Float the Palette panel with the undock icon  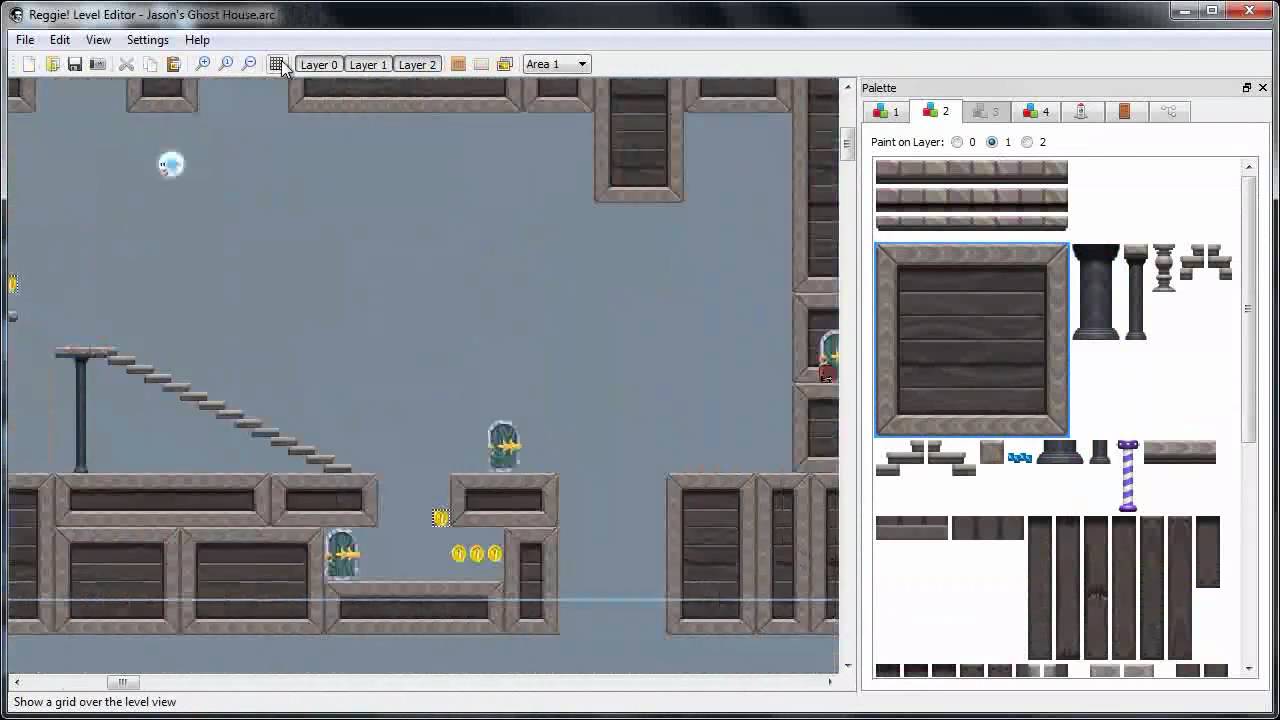pyautogui.click(x=1247, y=88)
